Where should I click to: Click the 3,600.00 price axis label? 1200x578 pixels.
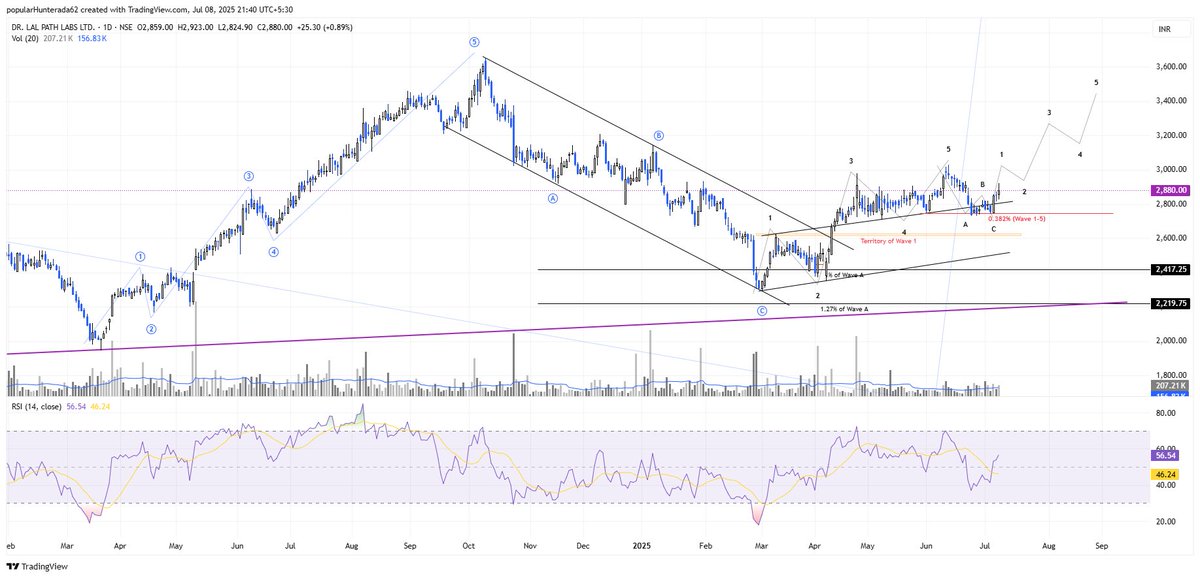[x=1169, y=66]
